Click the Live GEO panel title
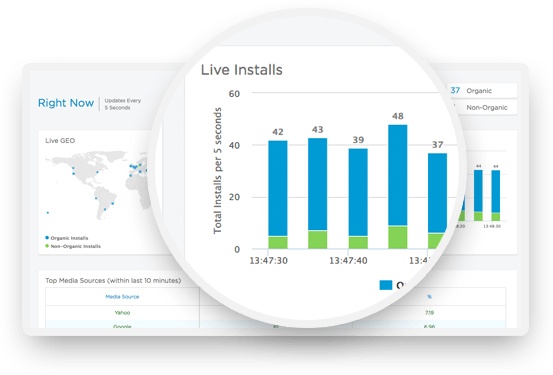The image size is (553, 375). (x=60, y=141)
